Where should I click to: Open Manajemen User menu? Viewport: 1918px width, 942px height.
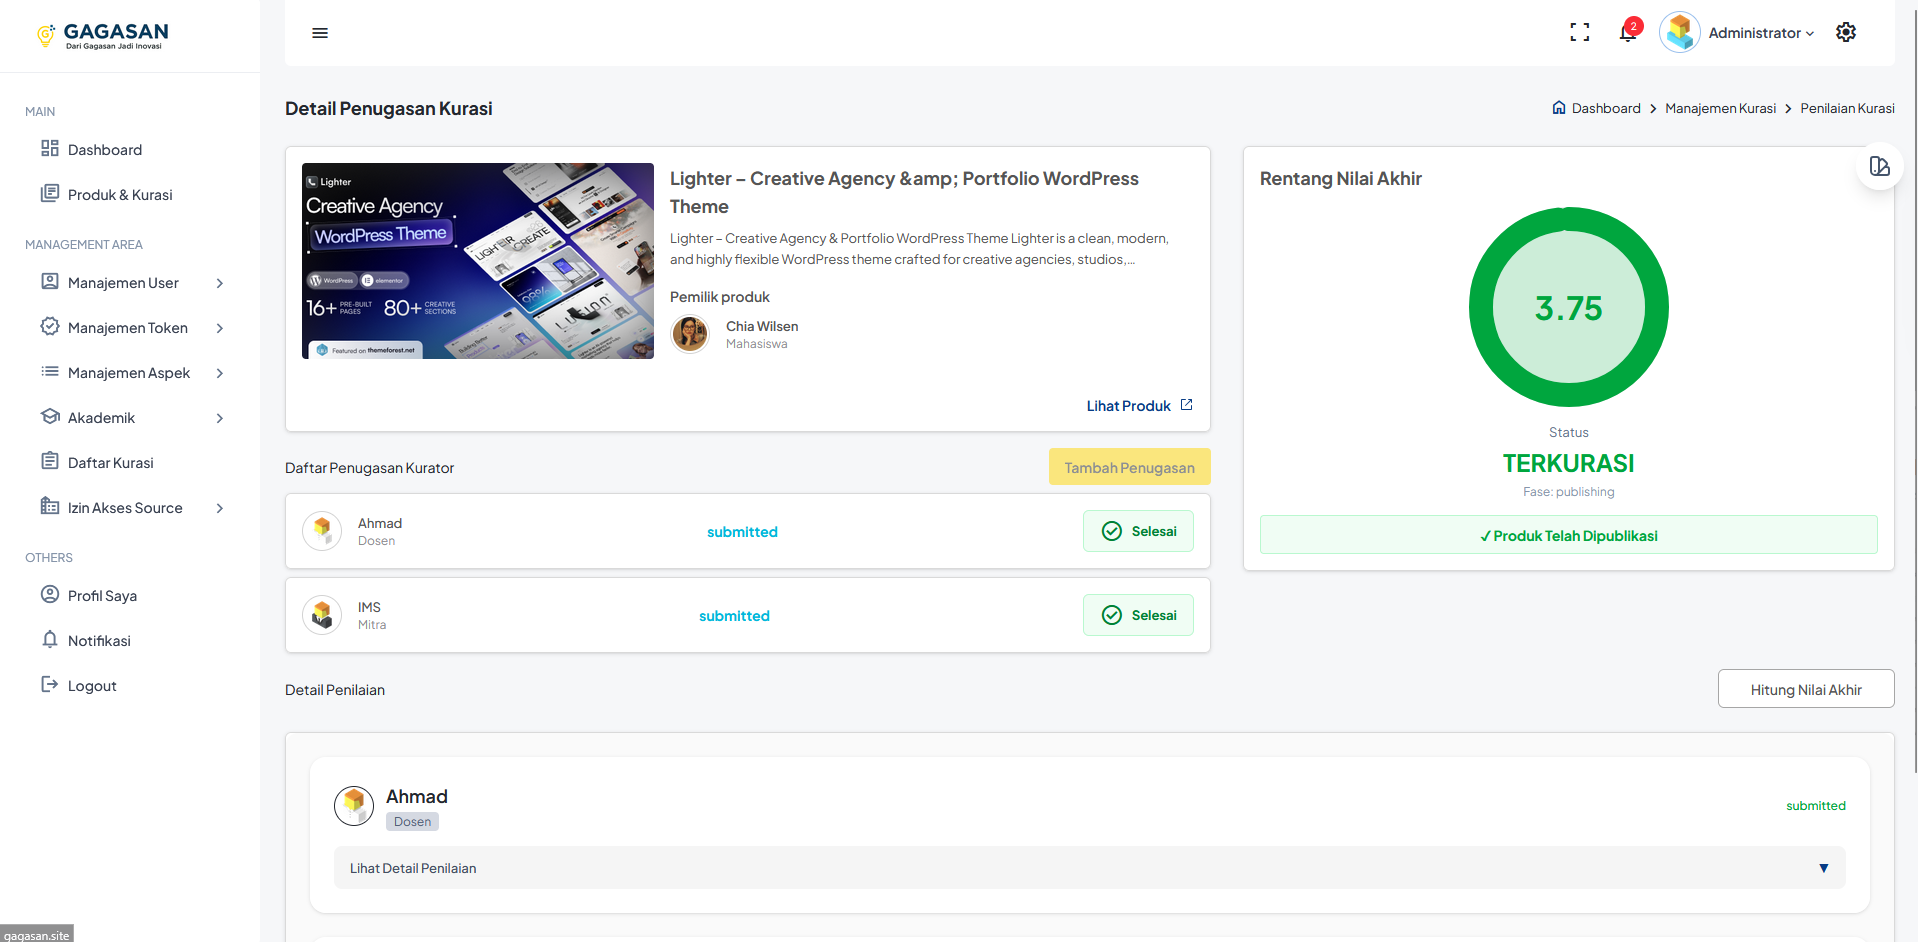(123, 283)
